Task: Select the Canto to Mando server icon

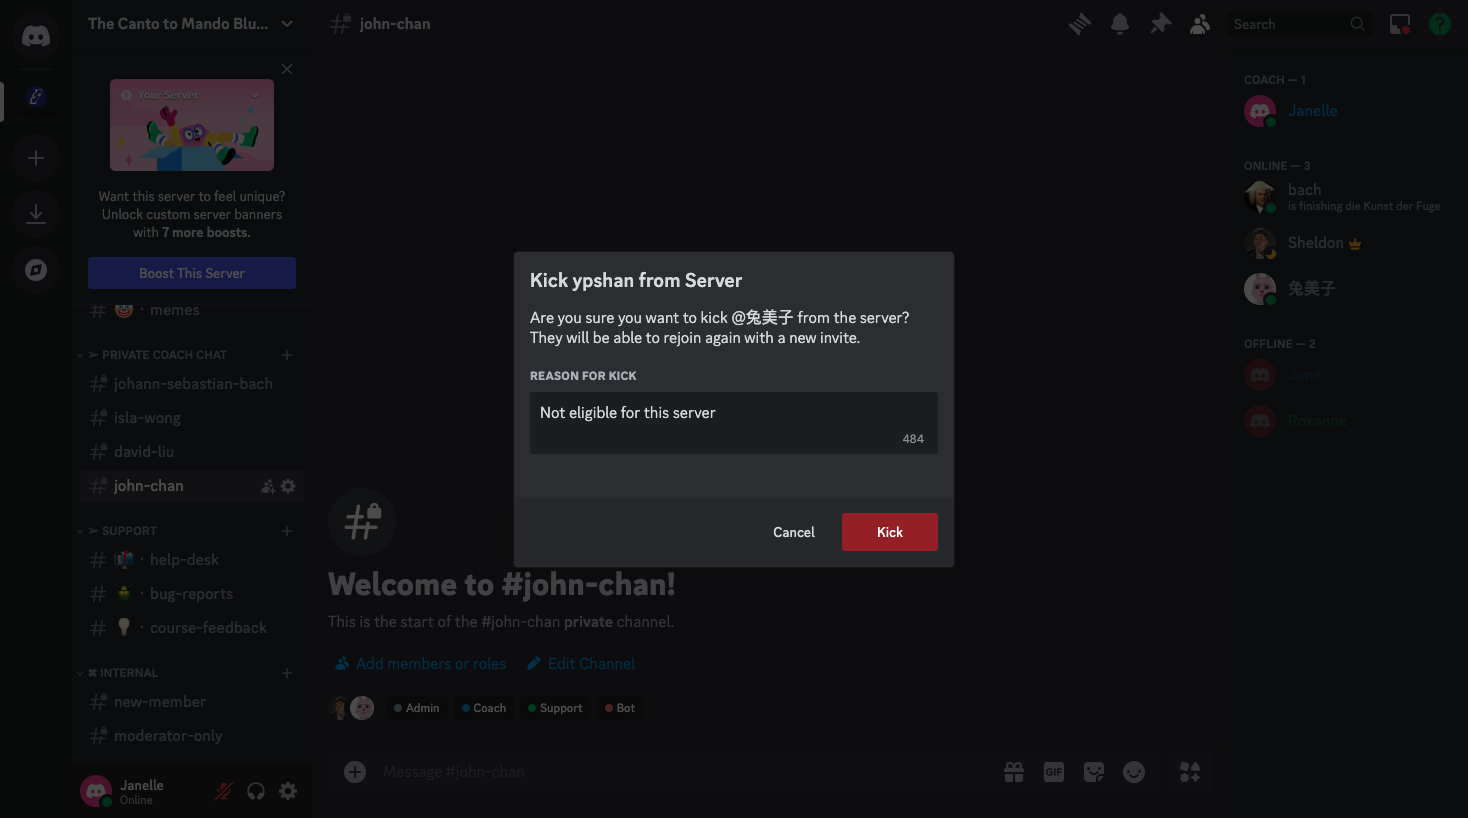Action: pos(36,97)
